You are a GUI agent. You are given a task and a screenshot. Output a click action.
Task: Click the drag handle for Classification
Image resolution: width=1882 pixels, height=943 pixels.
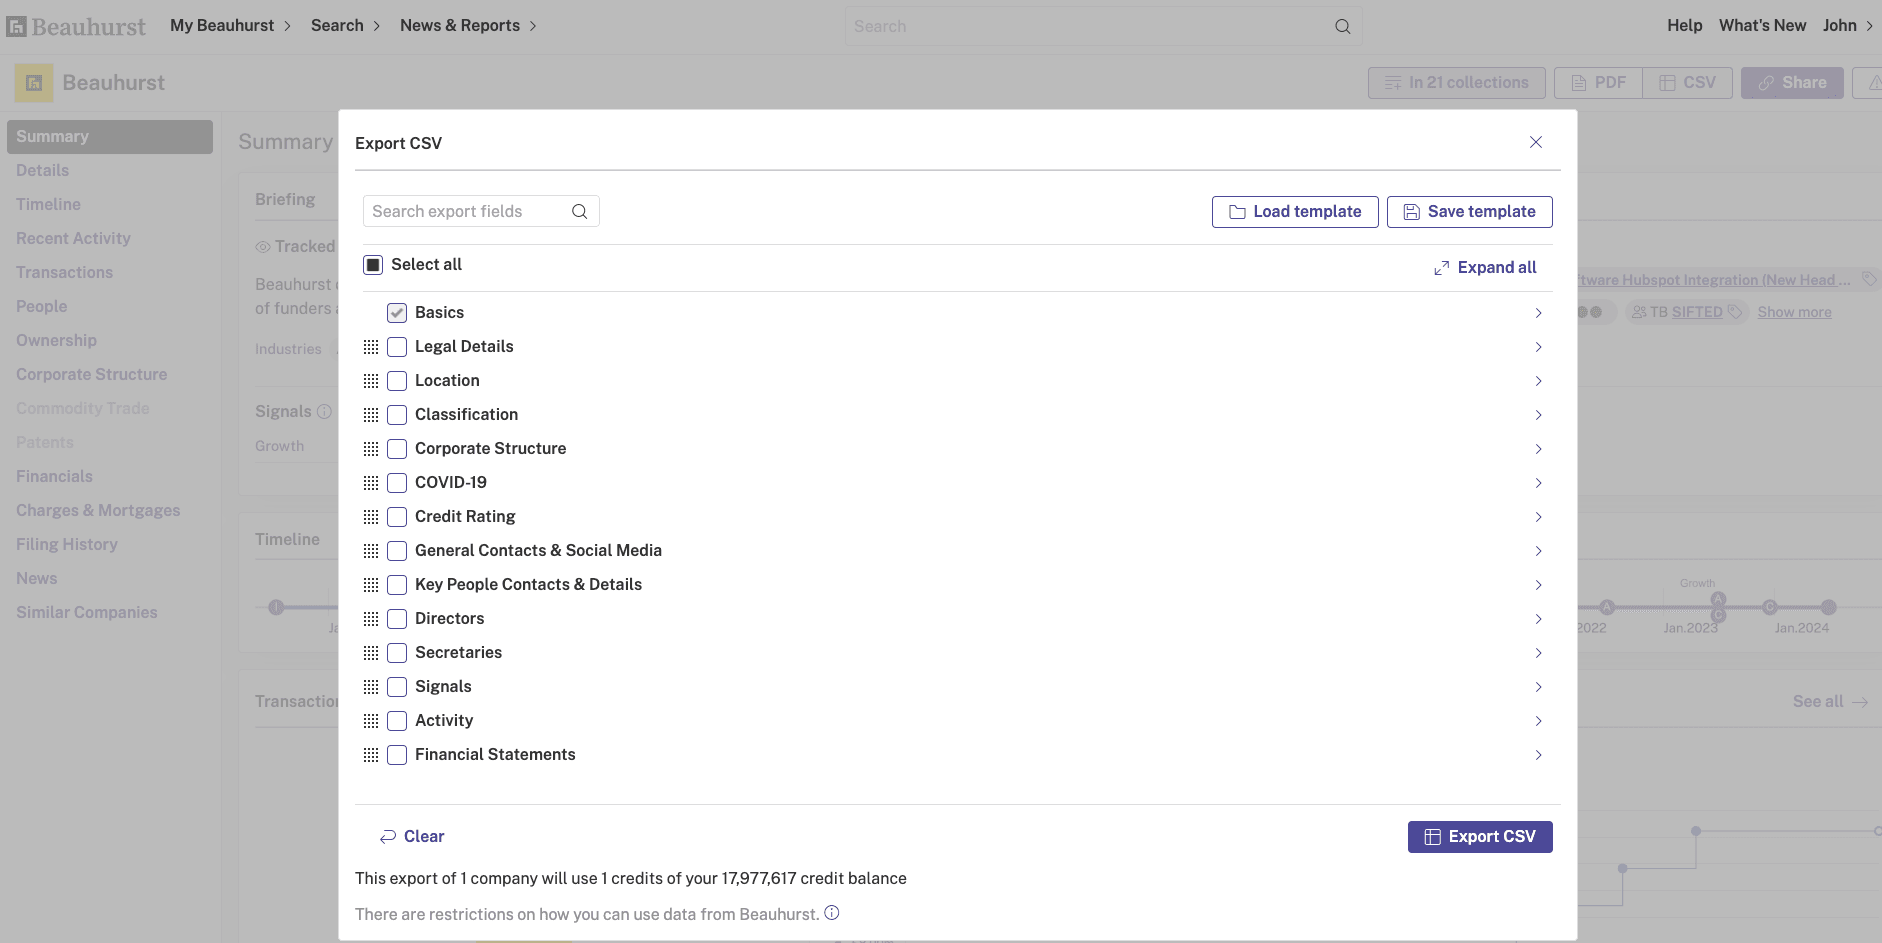click(x=371, y=415)
